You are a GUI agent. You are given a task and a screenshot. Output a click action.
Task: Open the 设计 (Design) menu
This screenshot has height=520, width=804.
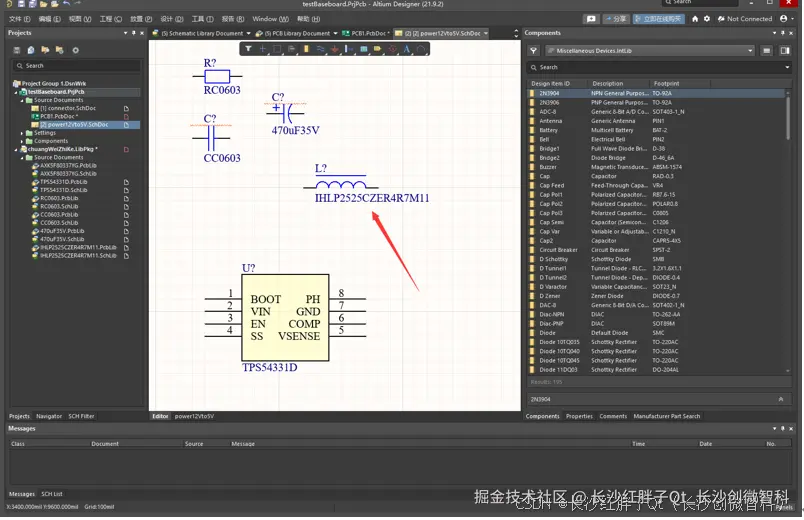pyautogui.click(x=171, y=19)
